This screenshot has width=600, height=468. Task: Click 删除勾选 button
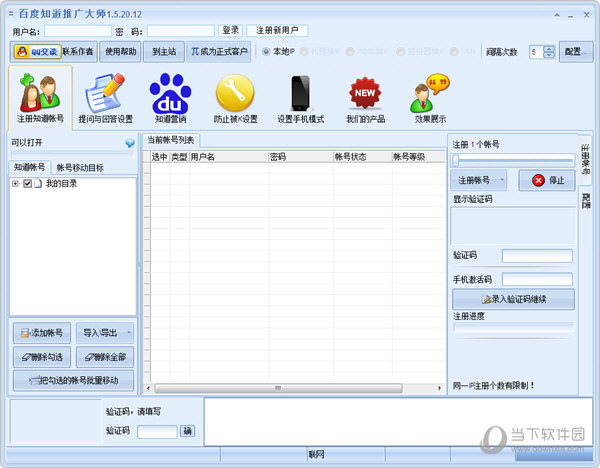42,357
